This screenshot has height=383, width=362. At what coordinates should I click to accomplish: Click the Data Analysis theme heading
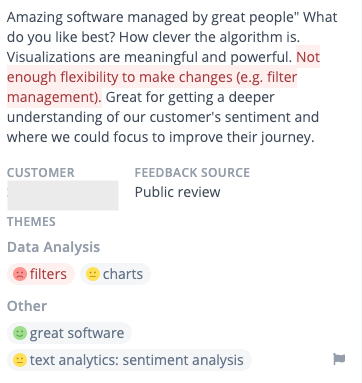(53, 247)
